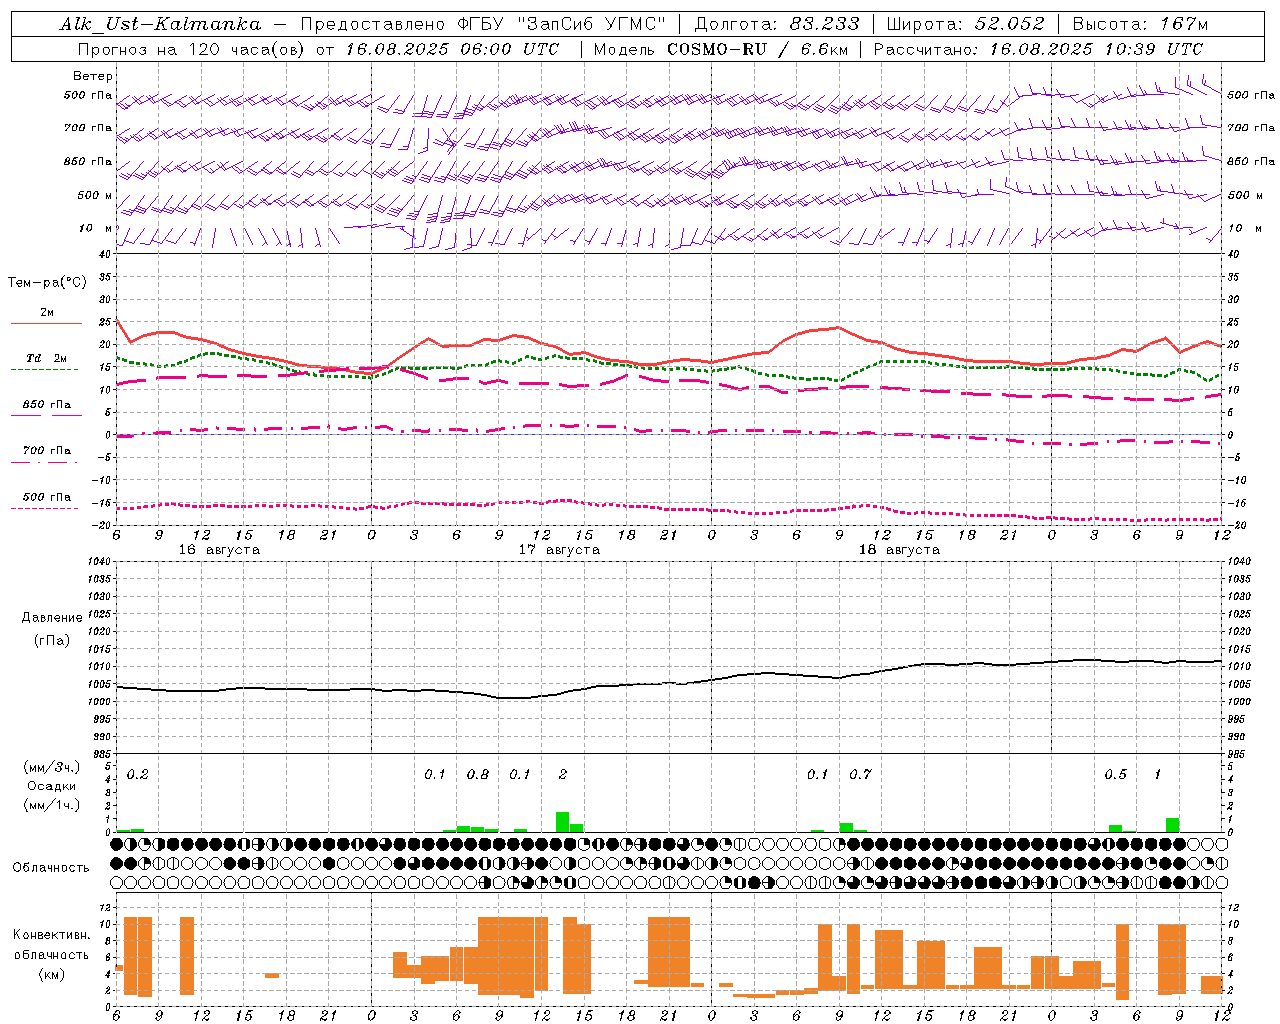Click the tallest green precipitation bar
This screenshot has height=1024, width=1280.
coord(563,822)
